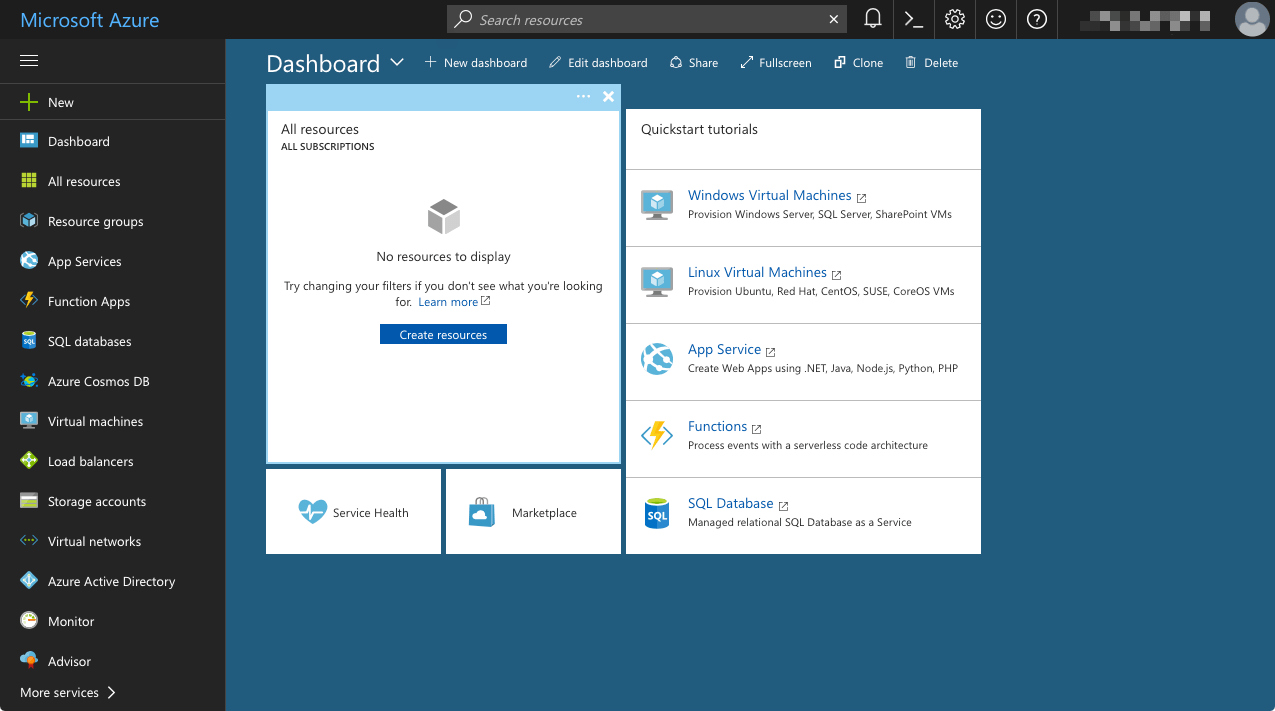Clone the current dashboard
The width and height of the screenshot is (1275, 711).
[x=857, y=62]
